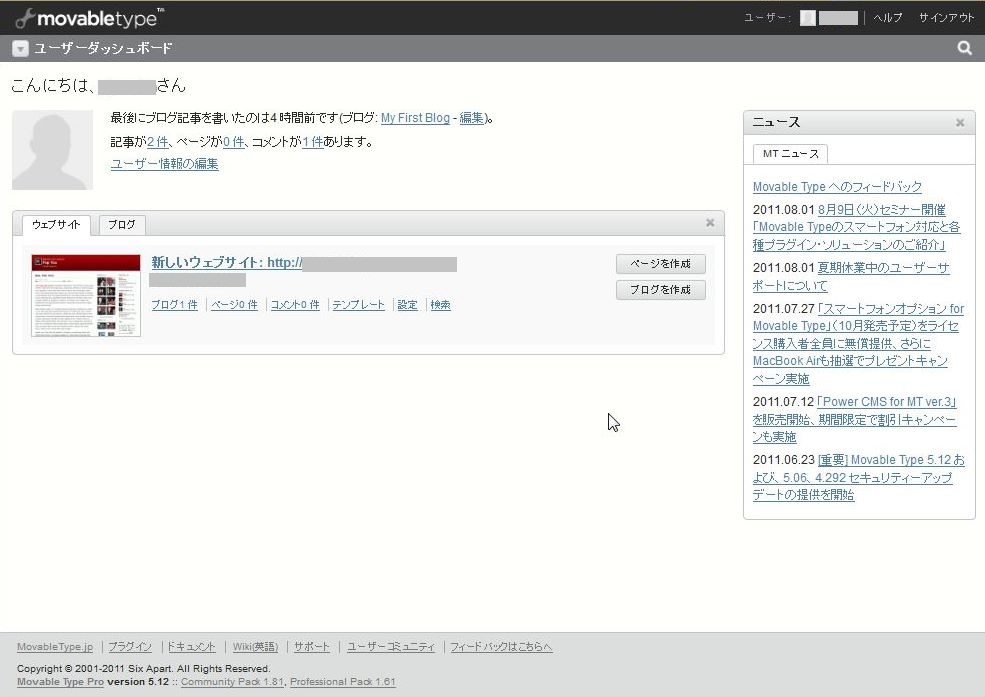Open the ユーザーコミュニティ footer link

click(391, 647)
